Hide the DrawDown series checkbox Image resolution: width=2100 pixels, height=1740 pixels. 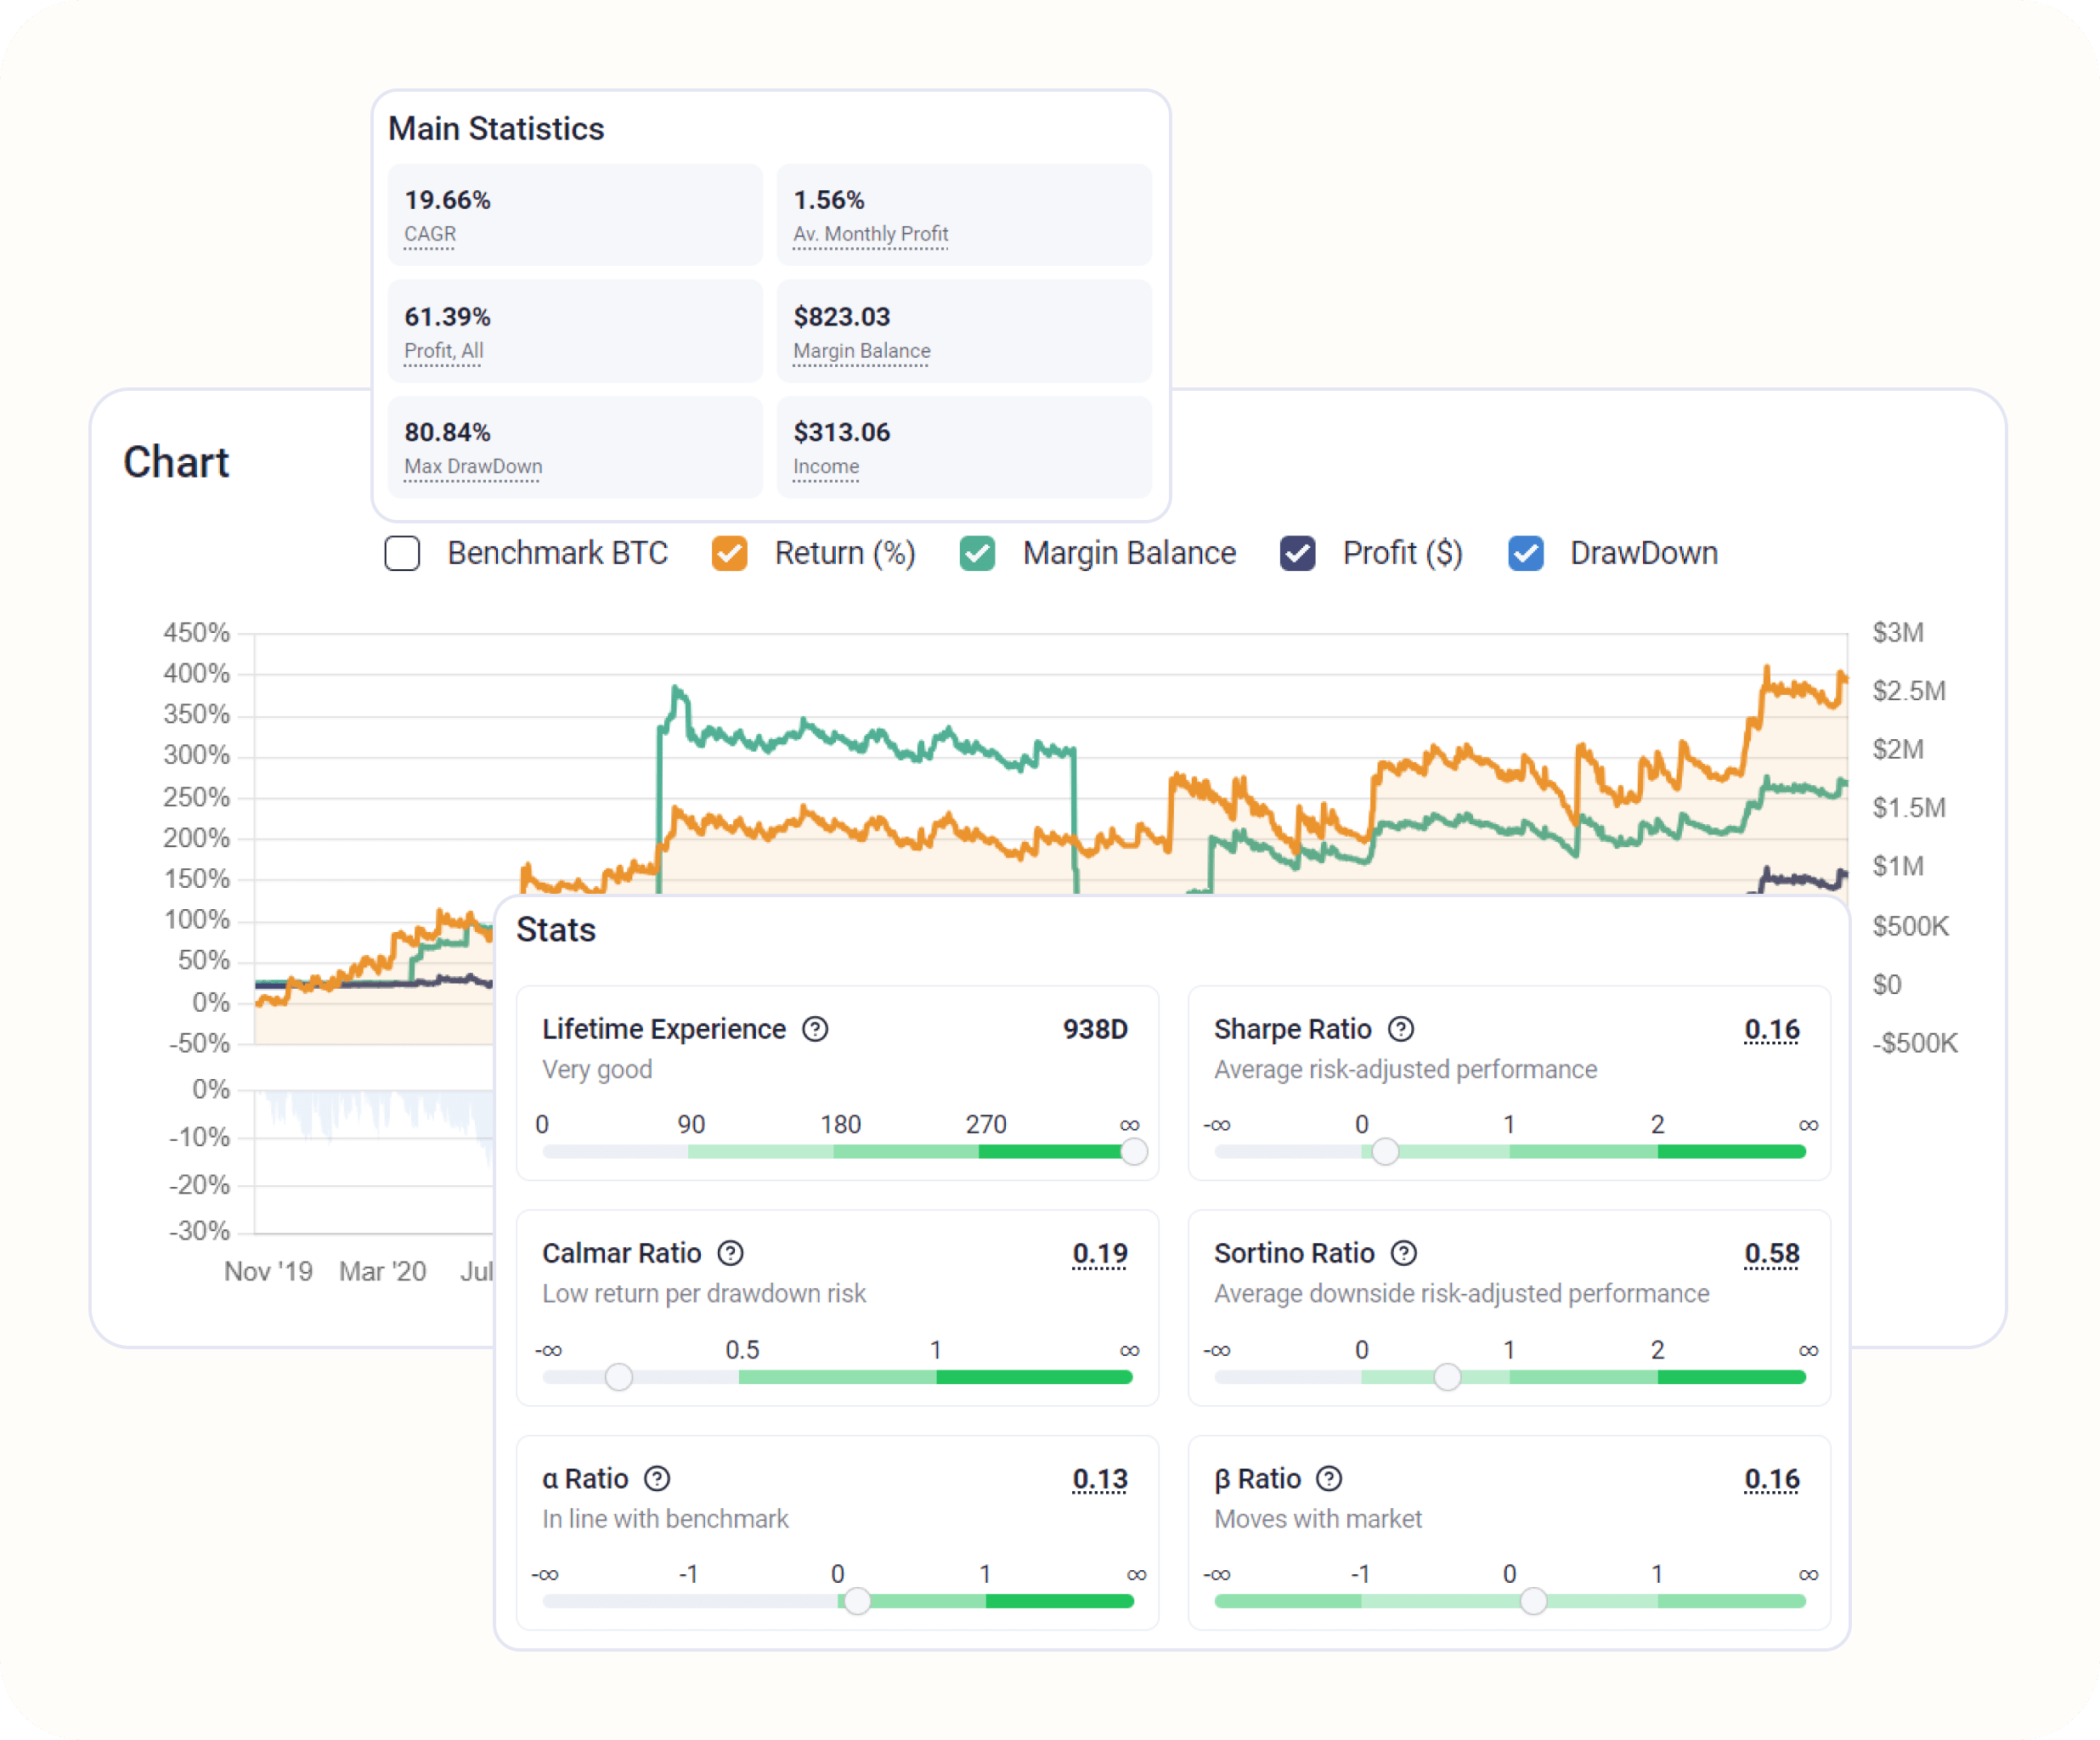(x=1525, y=553)
